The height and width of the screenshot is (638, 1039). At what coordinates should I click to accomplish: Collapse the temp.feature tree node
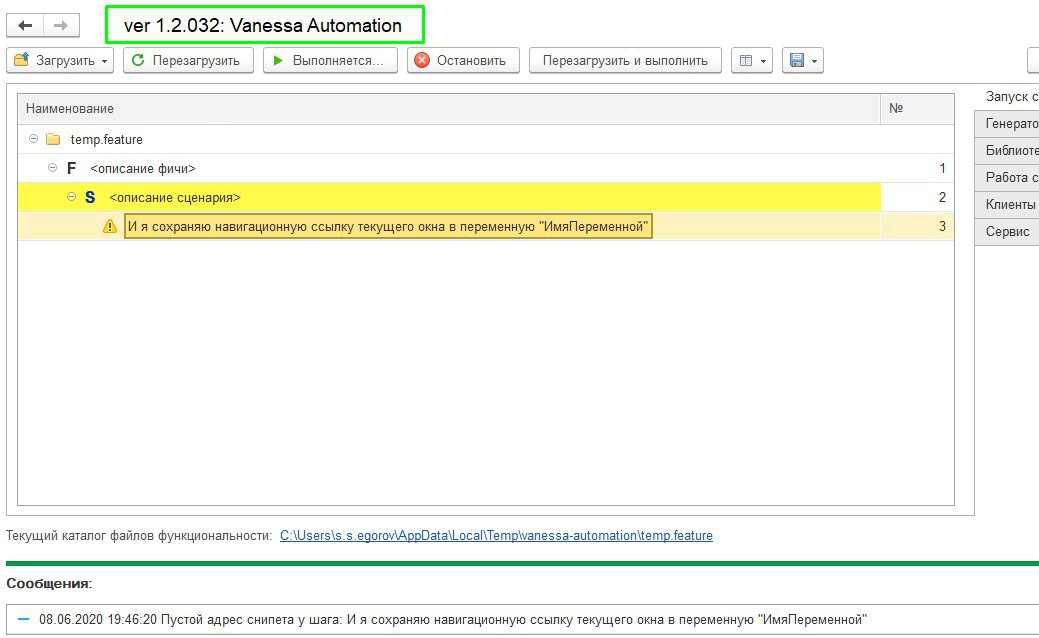33,139
